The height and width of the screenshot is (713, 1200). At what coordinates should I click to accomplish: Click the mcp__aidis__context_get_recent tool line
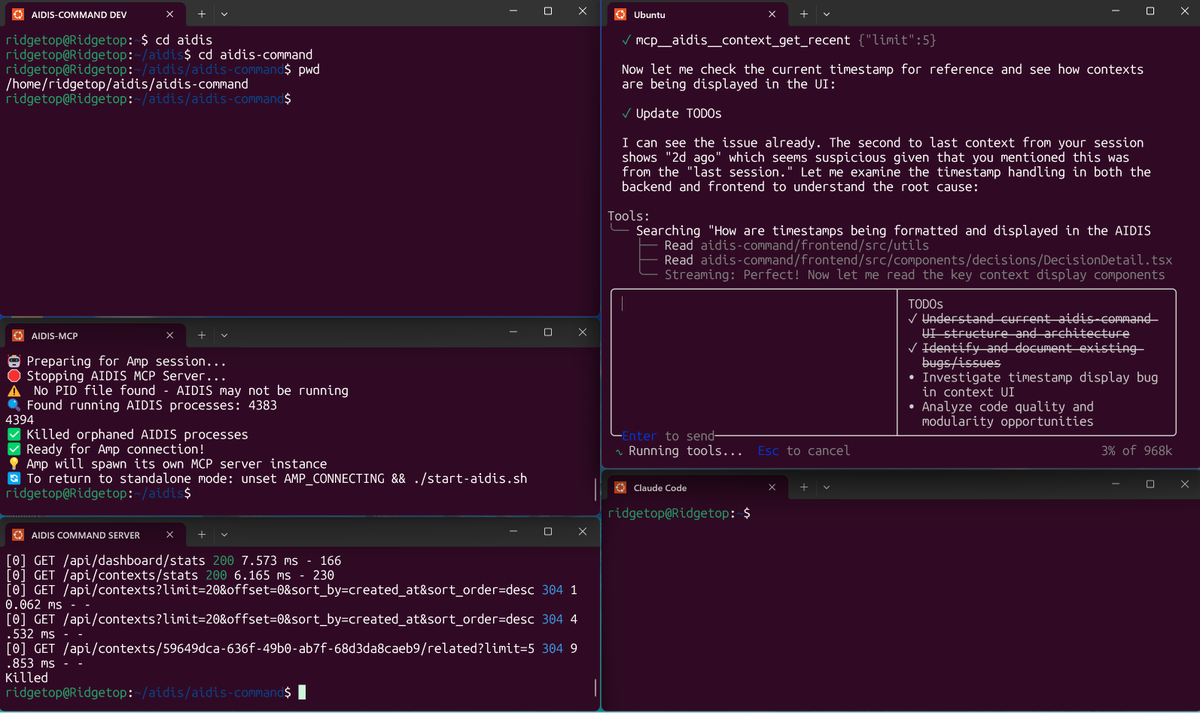pyautogui.click(x=779, y=40)
